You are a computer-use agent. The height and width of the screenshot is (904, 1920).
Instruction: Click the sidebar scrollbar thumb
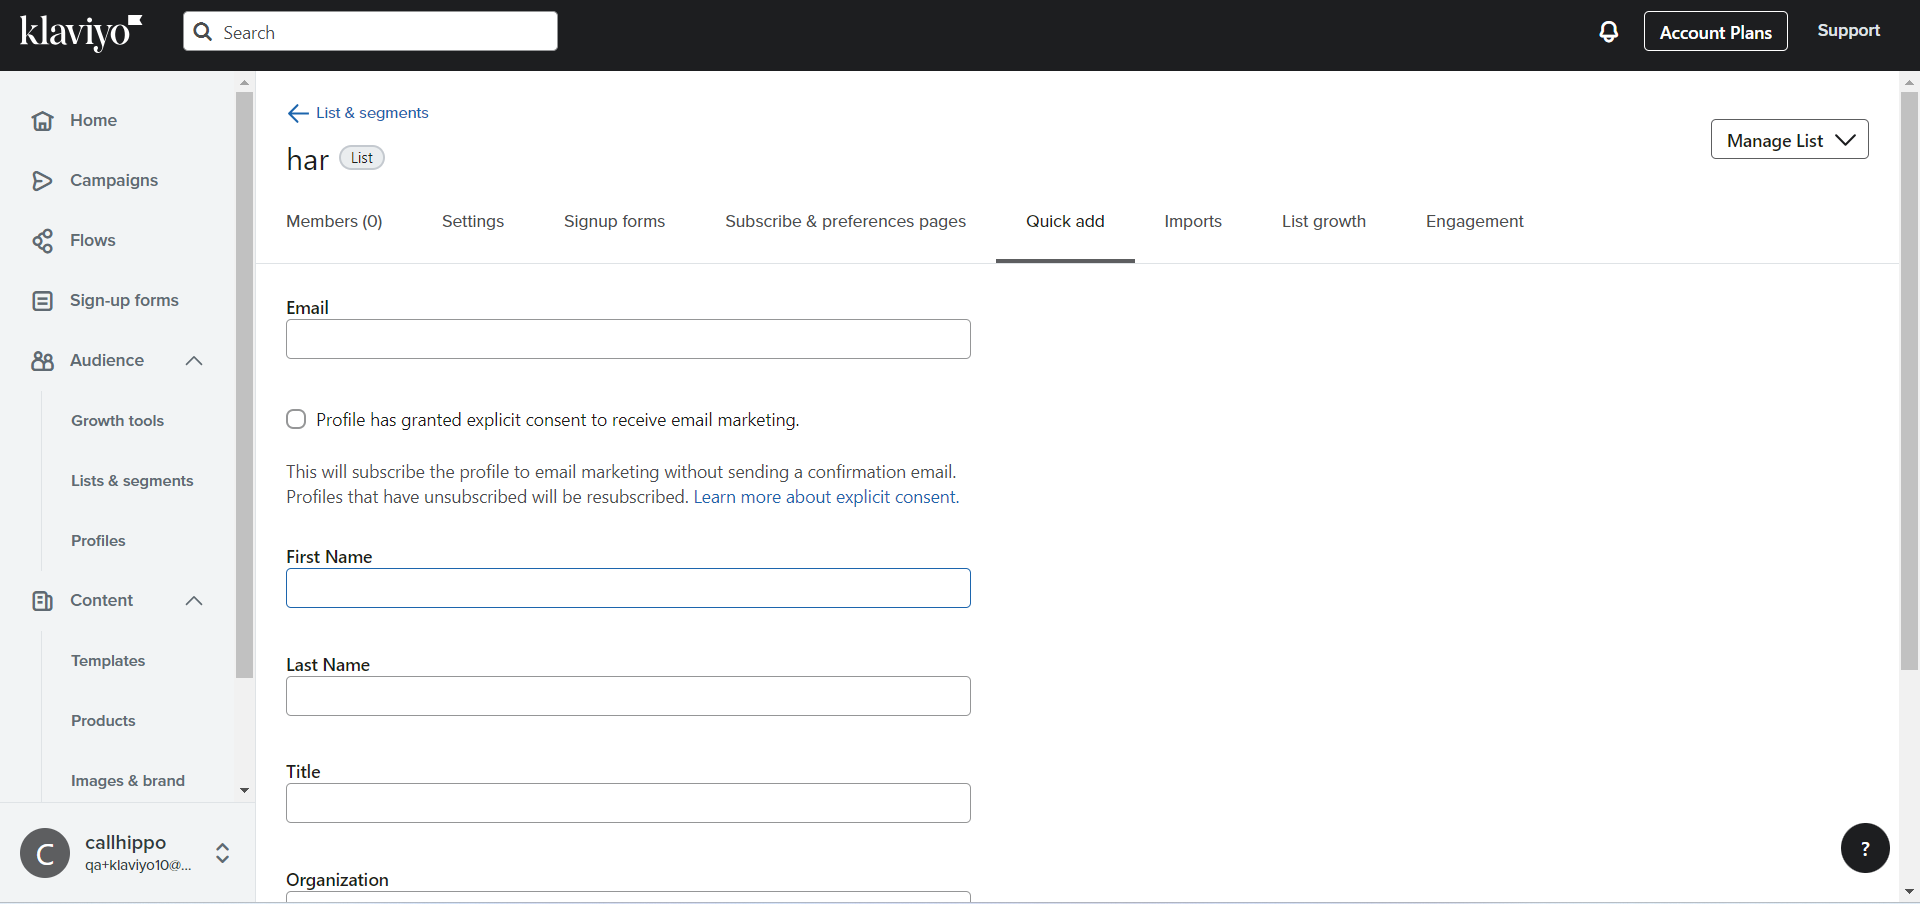pos(244,385)
